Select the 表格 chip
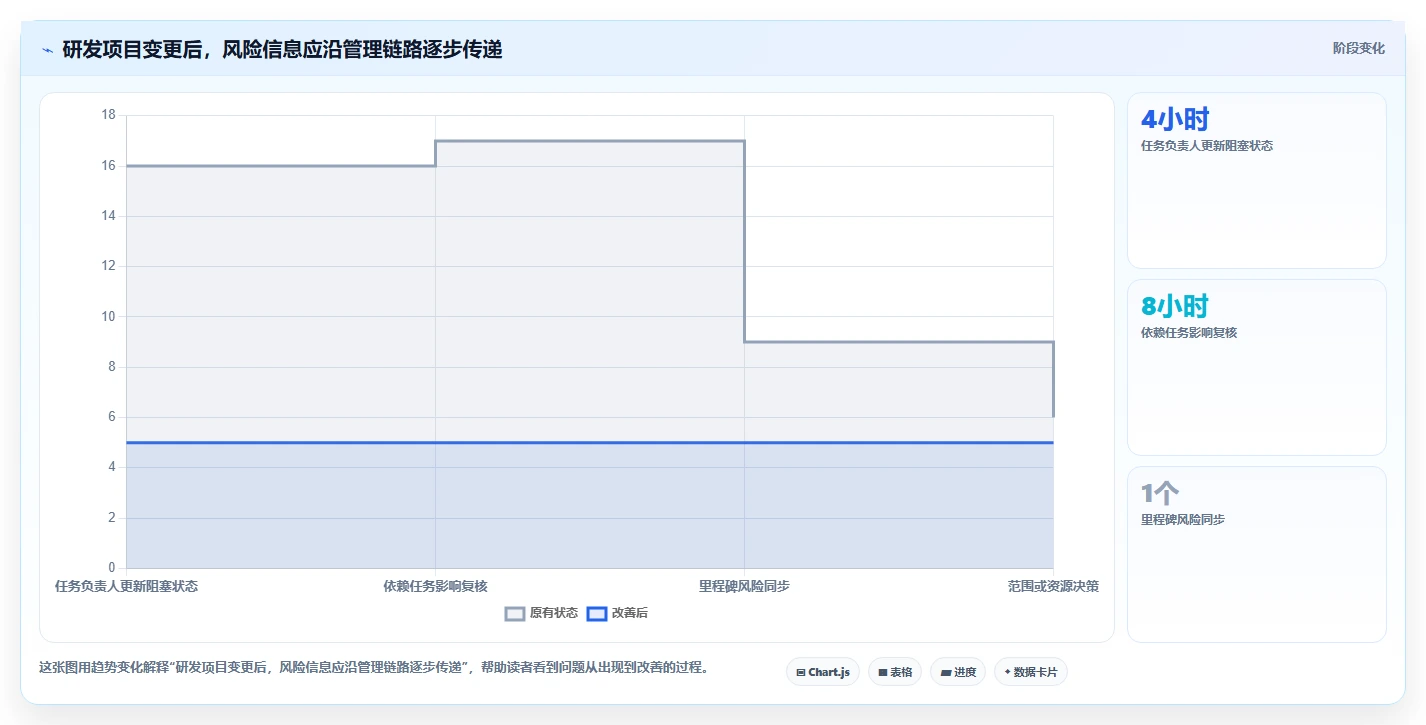1426x725 pixels. tap(895, 672)
